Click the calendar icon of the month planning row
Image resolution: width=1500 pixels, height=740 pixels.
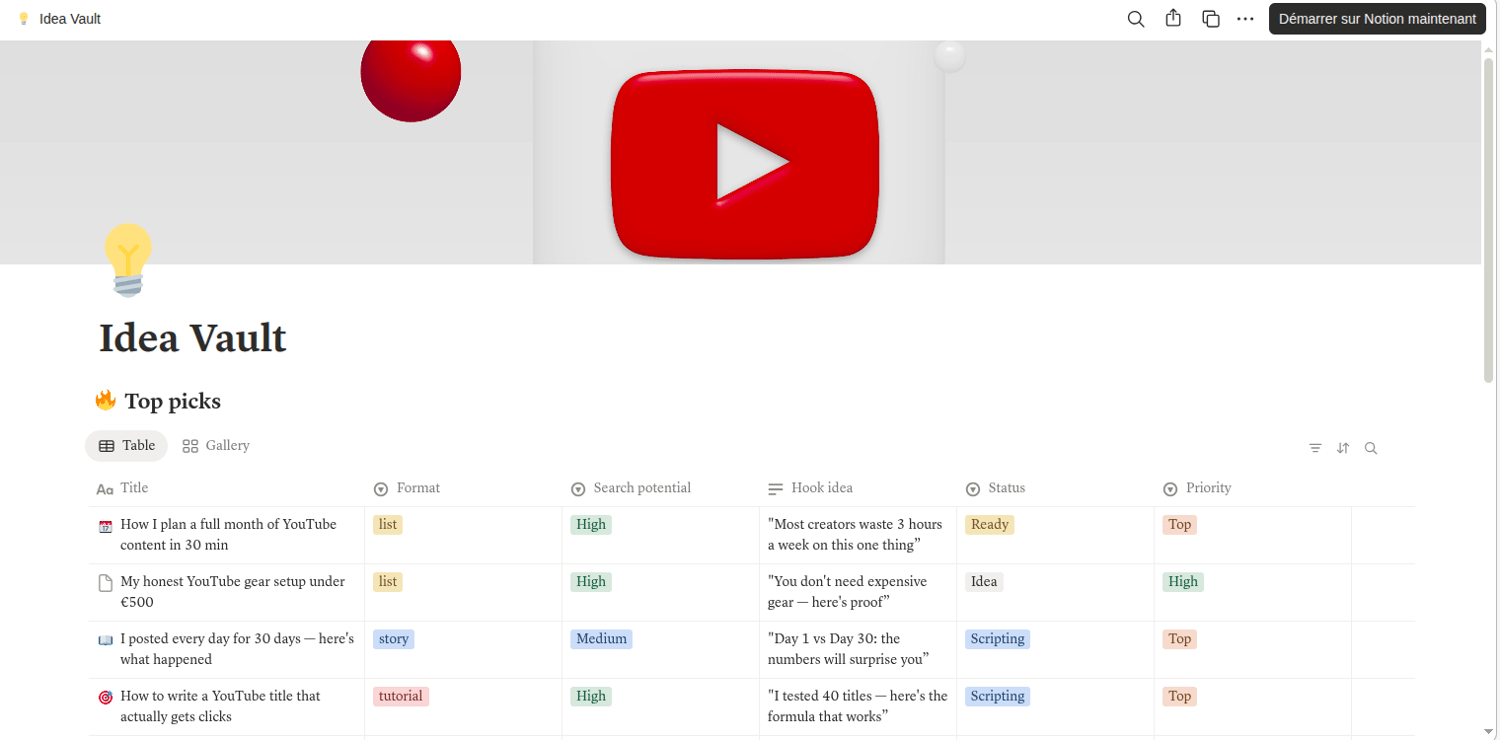(x=105, y=526)
